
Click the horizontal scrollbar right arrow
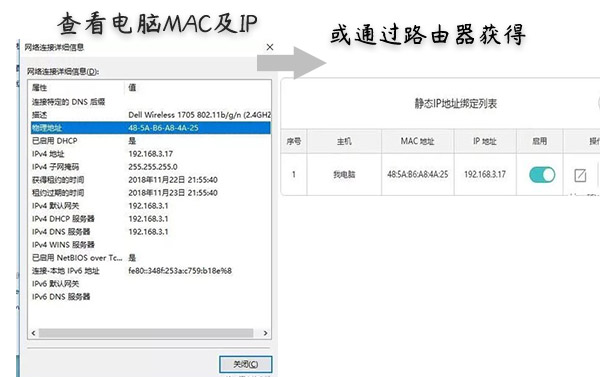pos(266,333)
